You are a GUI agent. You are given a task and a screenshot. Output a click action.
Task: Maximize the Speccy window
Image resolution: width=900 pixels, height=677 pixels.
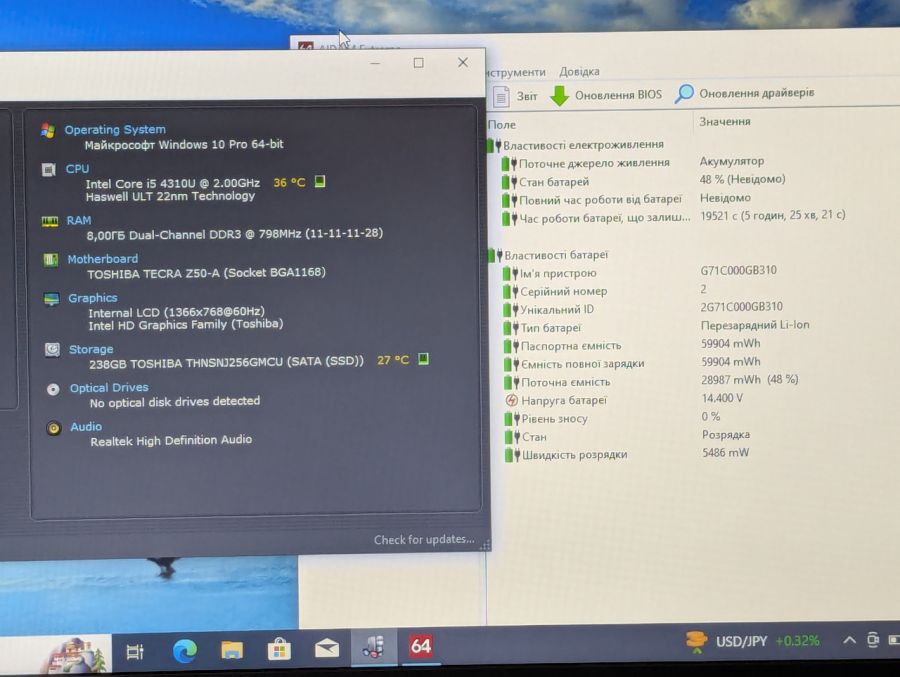(418, 63)
